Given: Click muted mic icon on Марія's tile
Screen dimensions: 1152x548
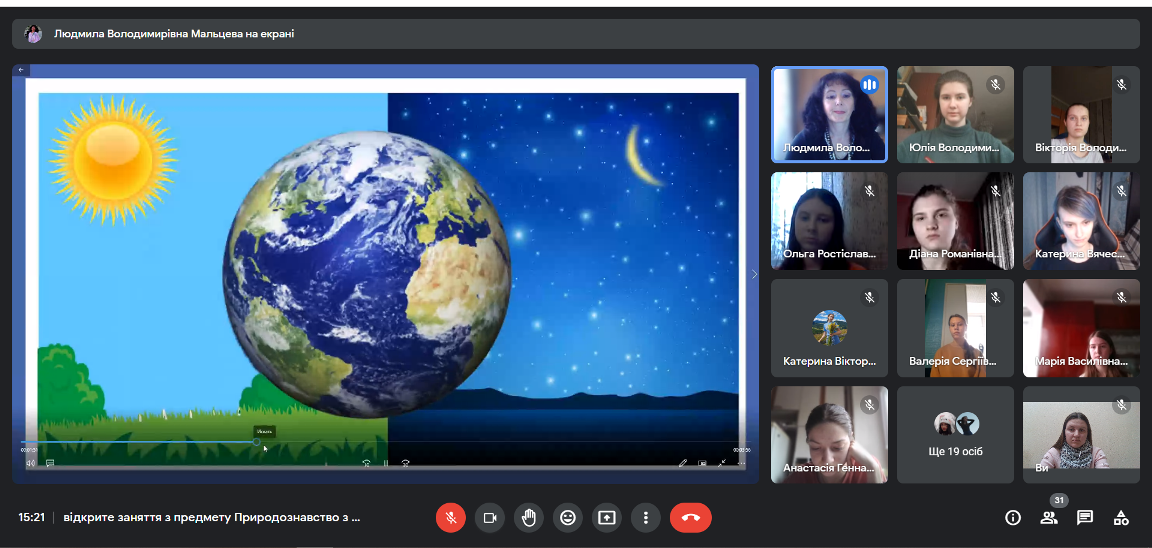Looking at the screenshot, I should tap(1121, 298).
